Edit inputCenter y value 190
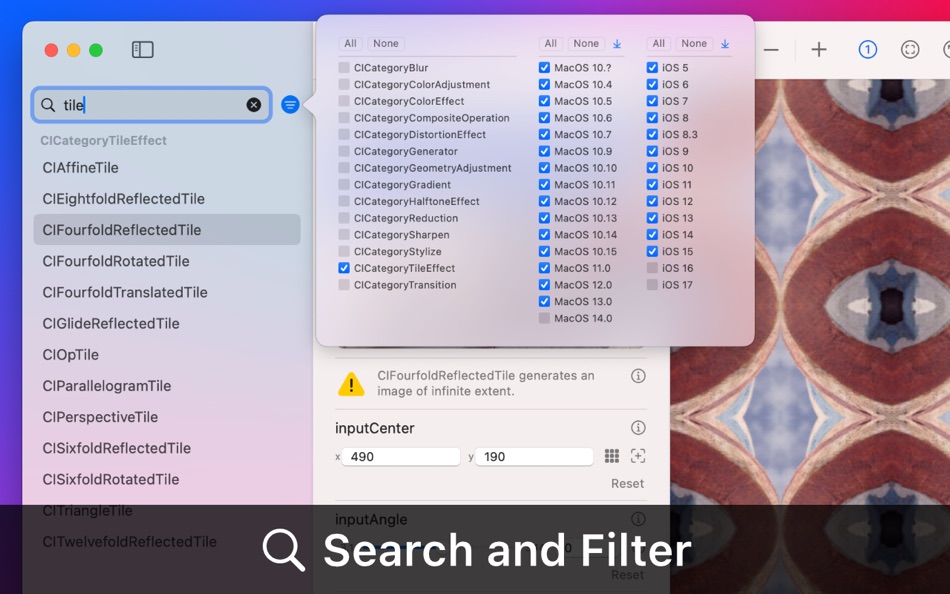Viewport: 950px width, 594px height. point(534,456)
